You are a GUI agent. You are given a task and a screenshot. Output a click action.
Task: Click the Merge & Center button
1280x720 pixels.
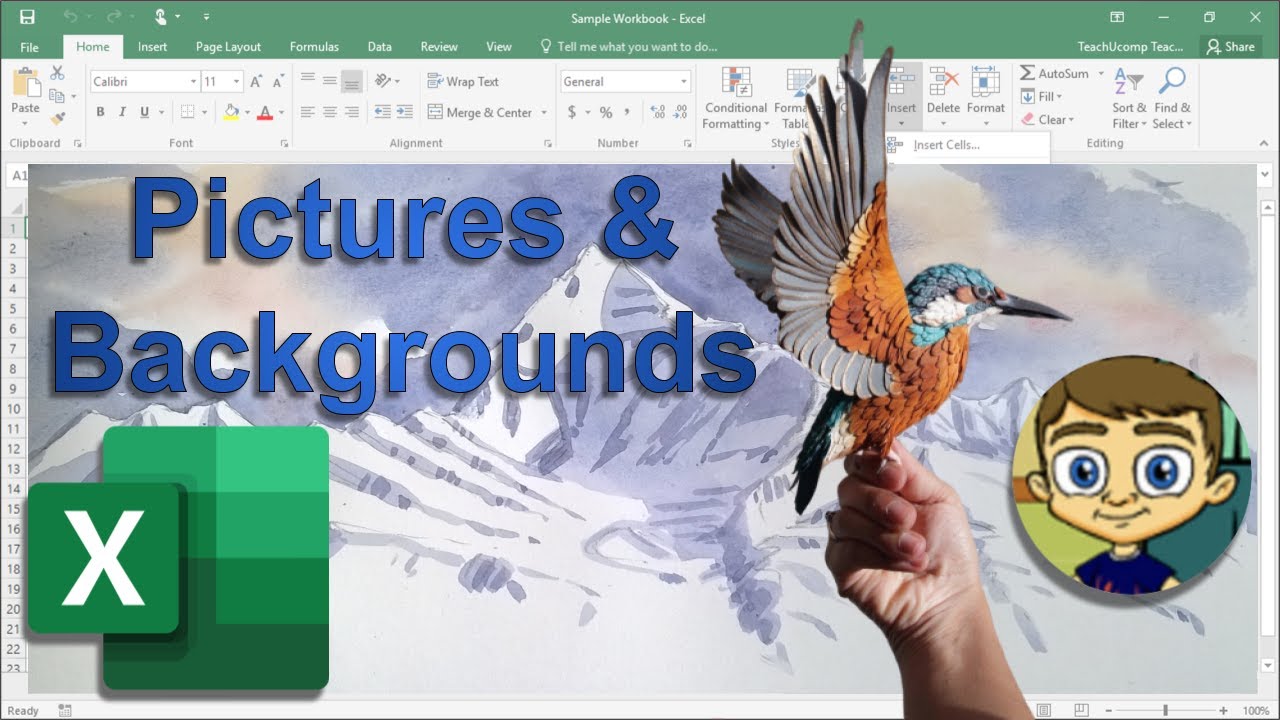tap(480, 112)
